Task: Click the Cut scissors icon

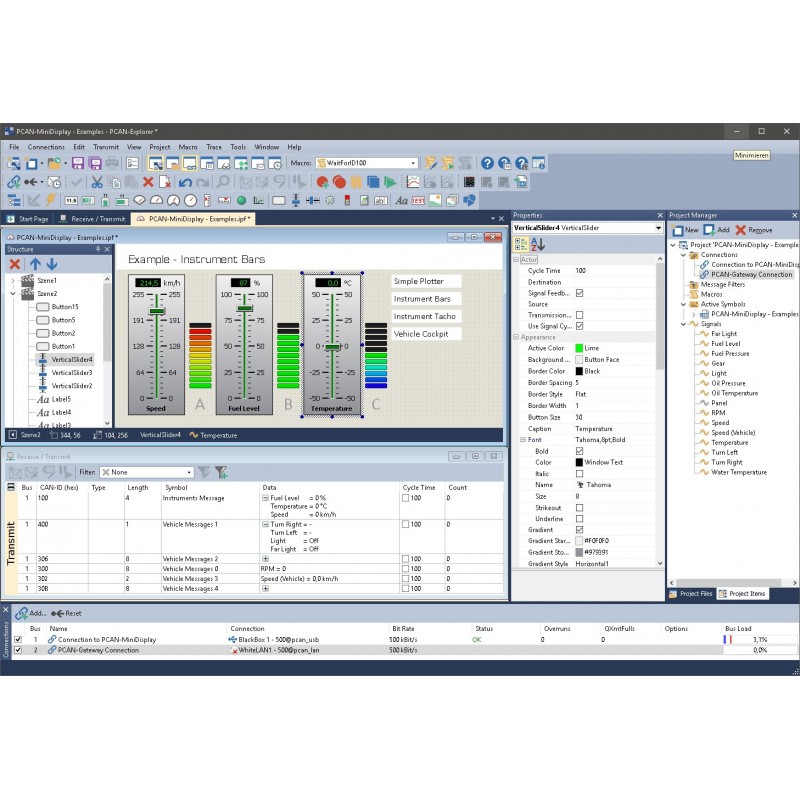Action: [97, 182]
